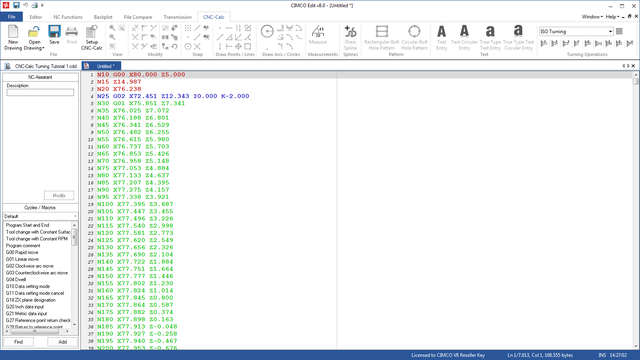This screenshot has width=640, height=360.
Task: Open the CNC-Calc Turning Tutorial document tab
Action: click(x=41, y=66)
